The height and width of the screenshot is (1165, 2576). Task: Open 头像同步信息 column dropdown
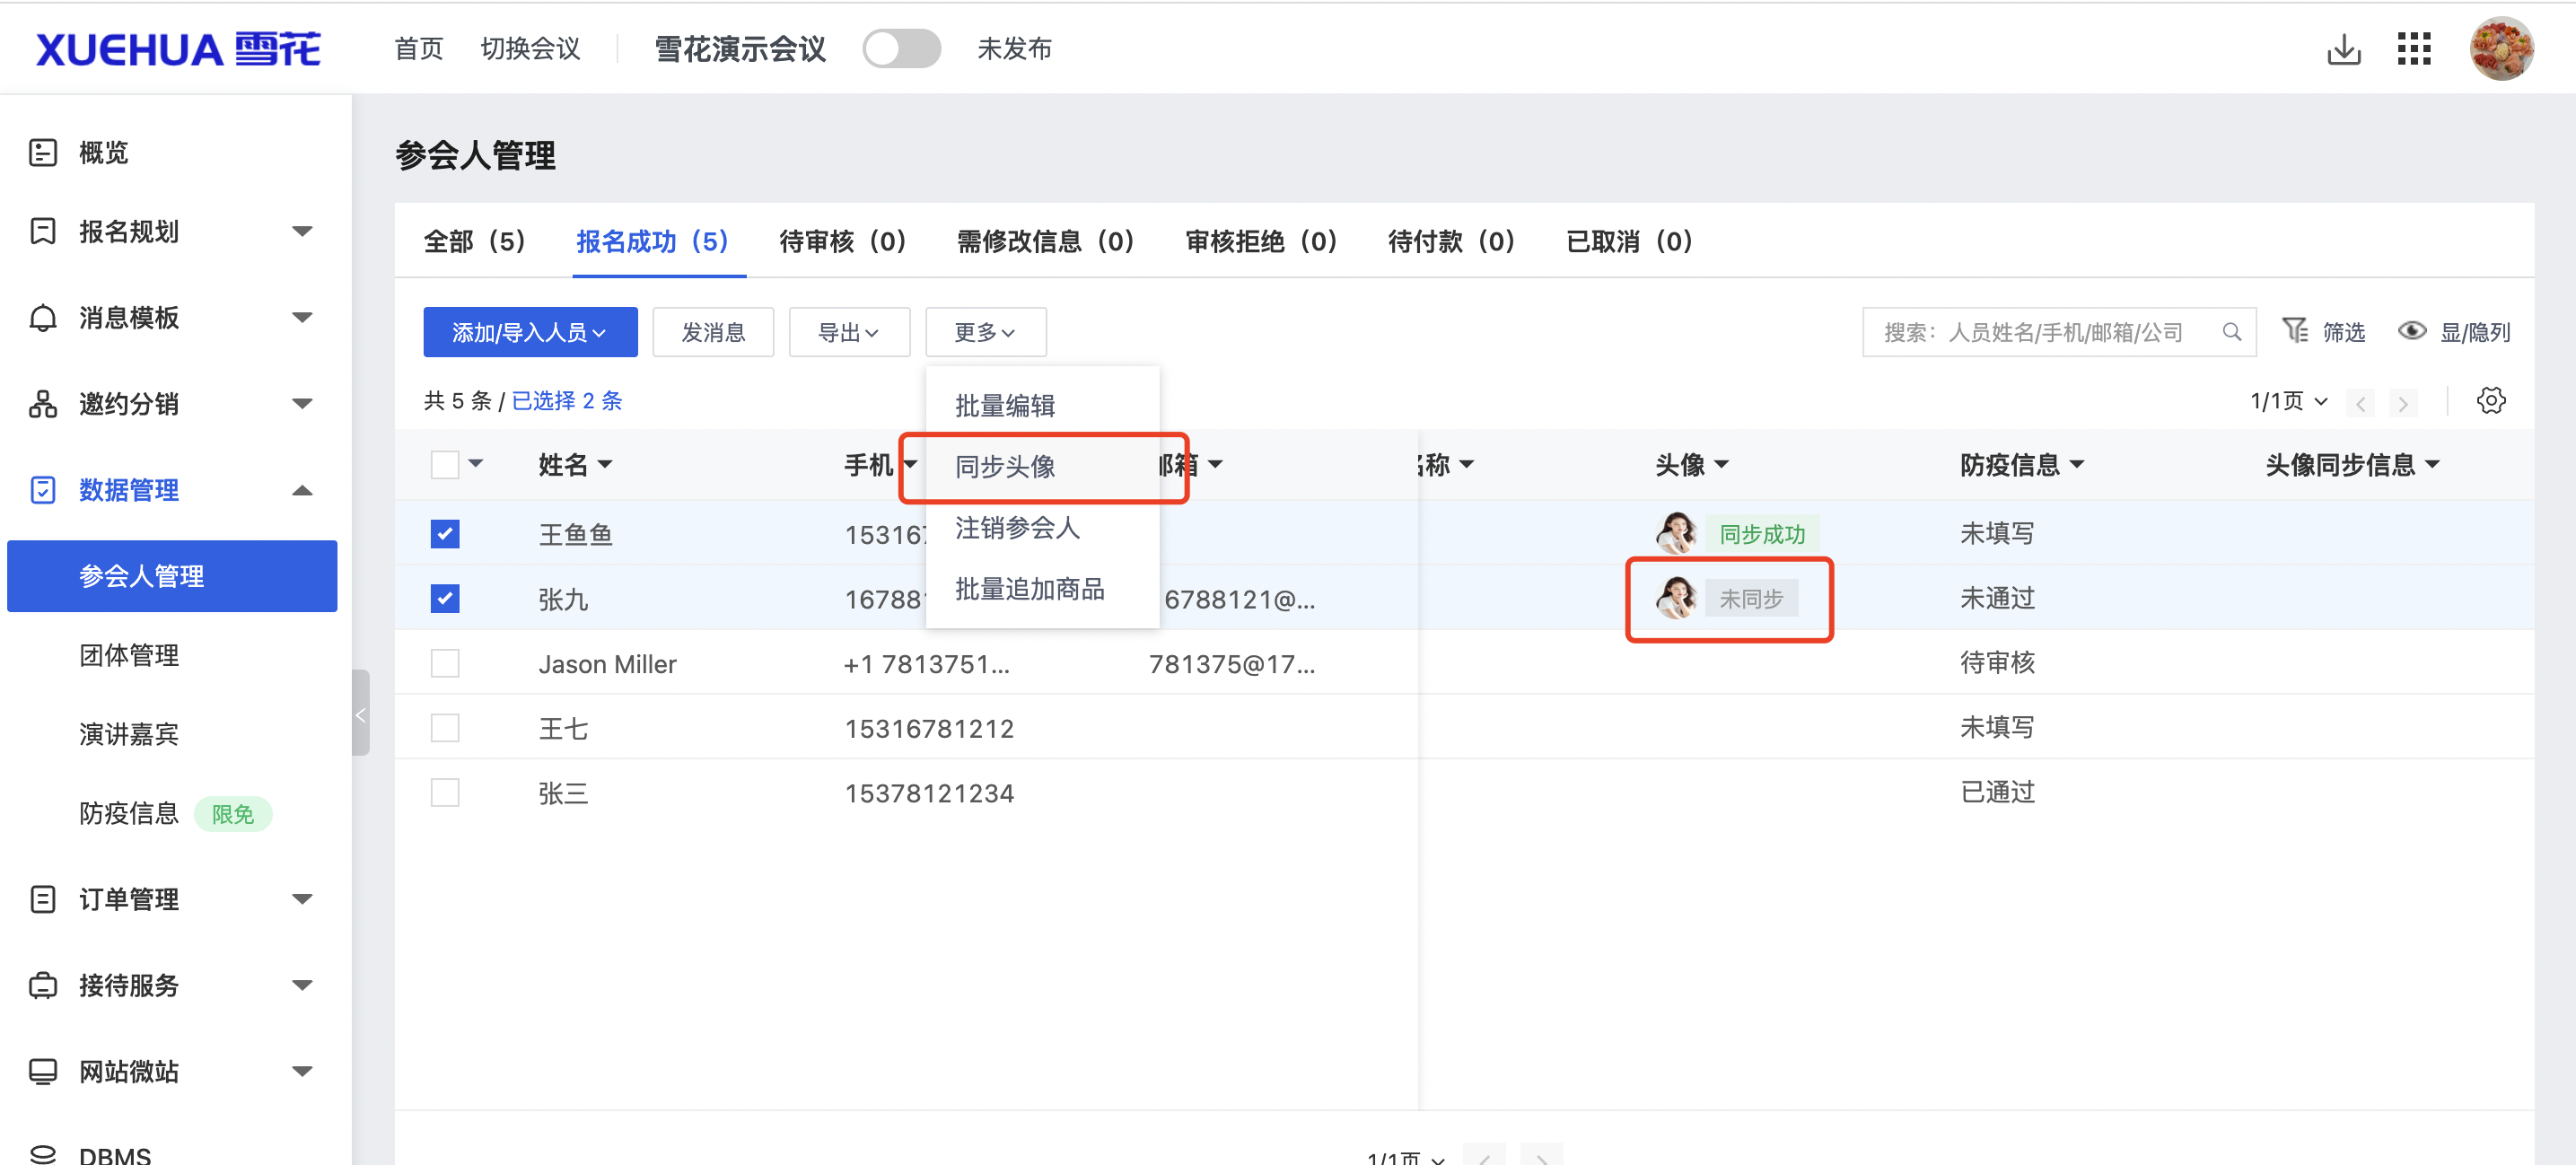pyautogui.click(x=2432, y=464)
